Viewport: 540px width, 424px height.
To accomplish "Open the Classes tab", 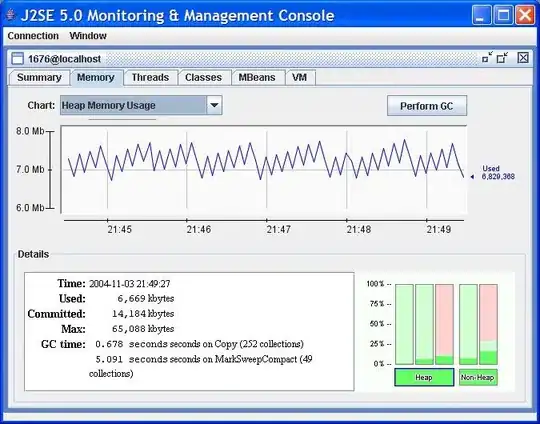I will pos(203,77).
